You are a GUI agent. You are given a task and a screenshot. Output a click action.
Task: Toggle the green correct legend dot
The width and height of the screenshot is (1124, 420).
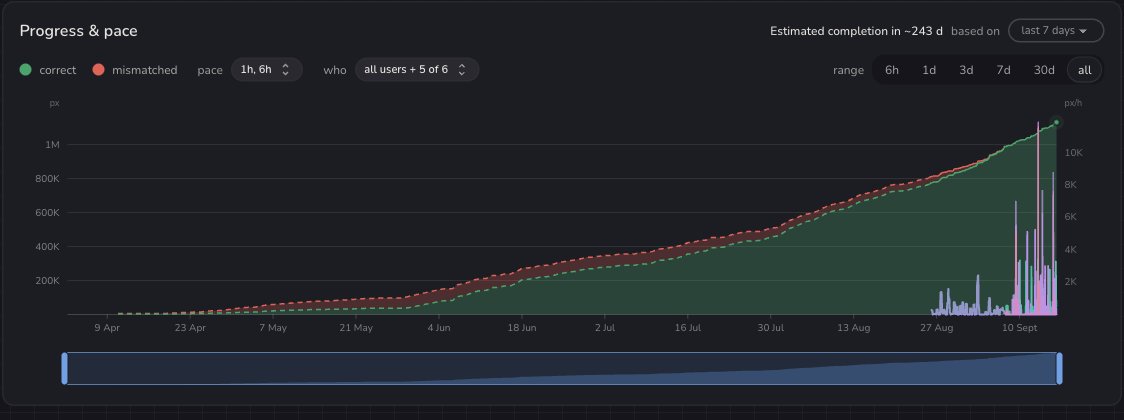pos(26,70)
